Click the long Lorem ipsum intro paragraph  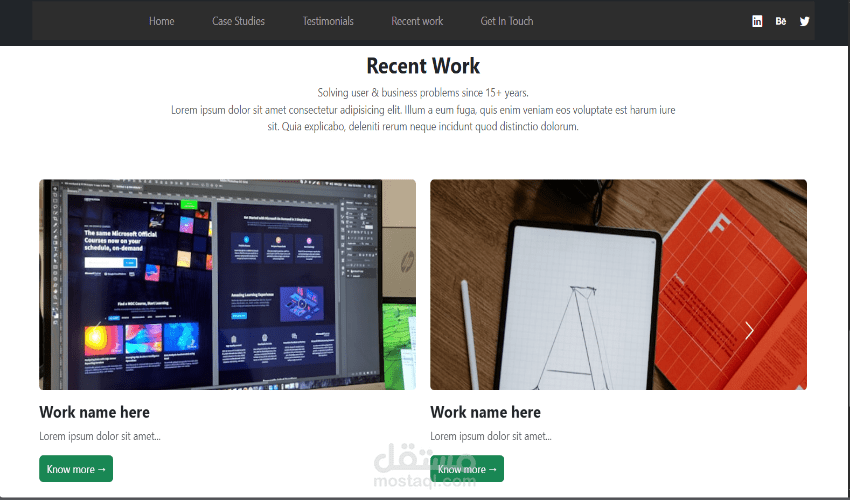423,118
